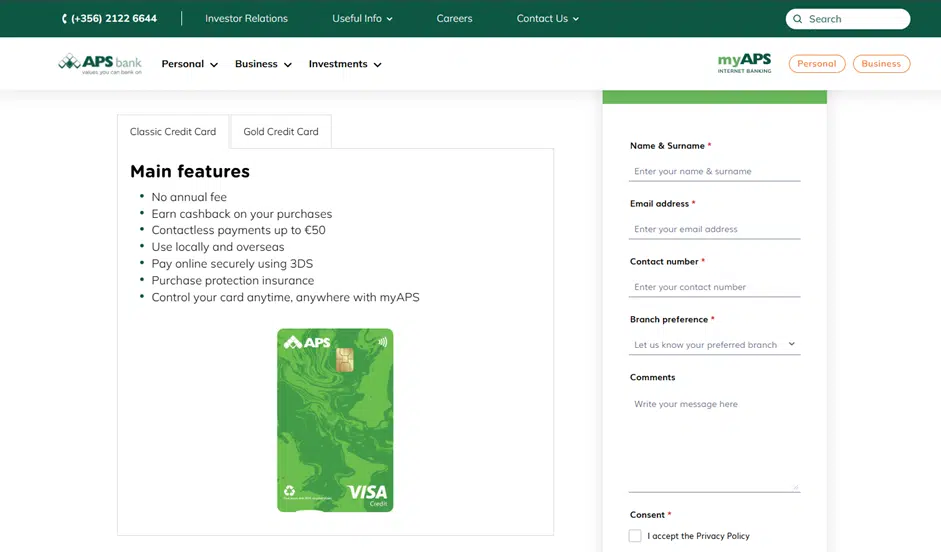
Task: Click the resize handle of the Comments box
Action: [796, 487]
